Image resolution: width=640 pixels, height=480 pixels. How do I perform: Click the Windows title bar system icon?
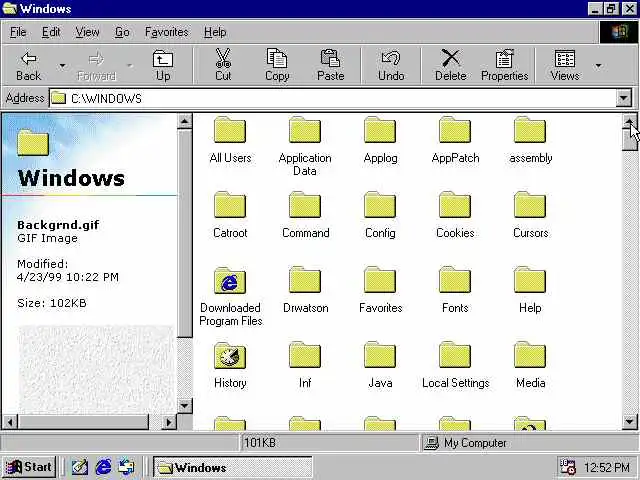click(10, 9)
